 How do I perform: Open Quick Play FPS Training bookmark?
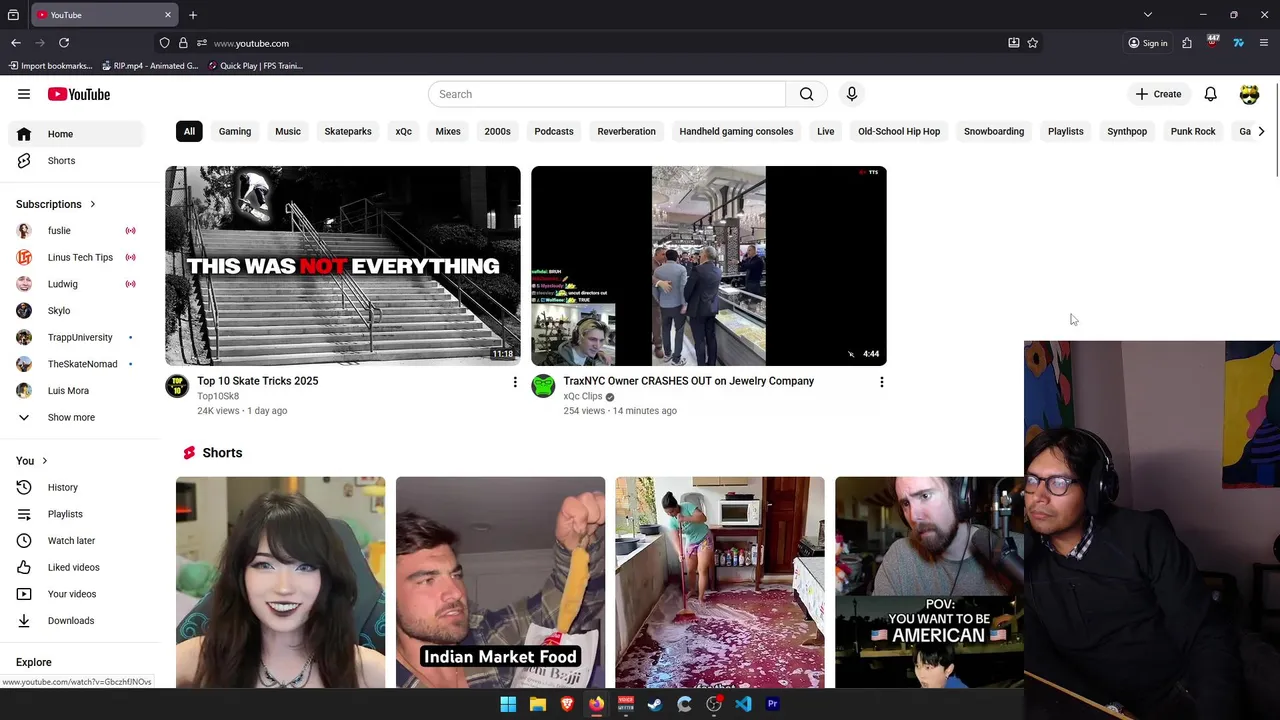(x=256, y=66)
